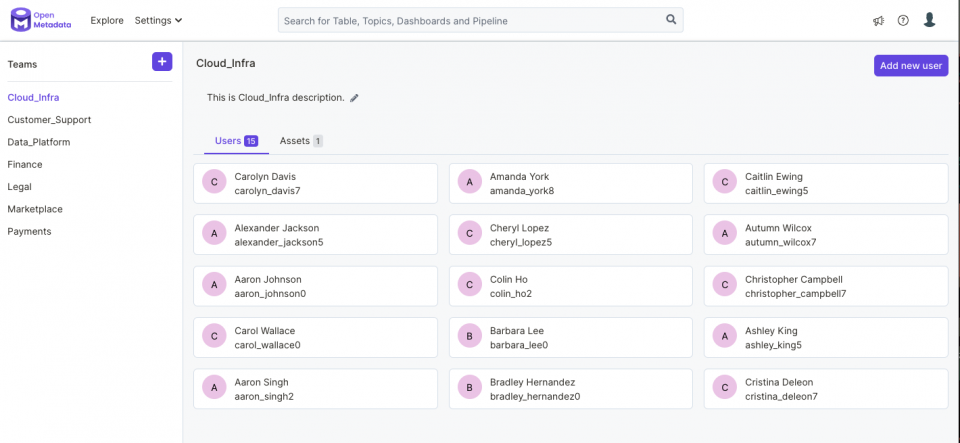Viewport: 960px width, 443px height.
Task: Open the Explore menu item
Action: coord(107,20)
